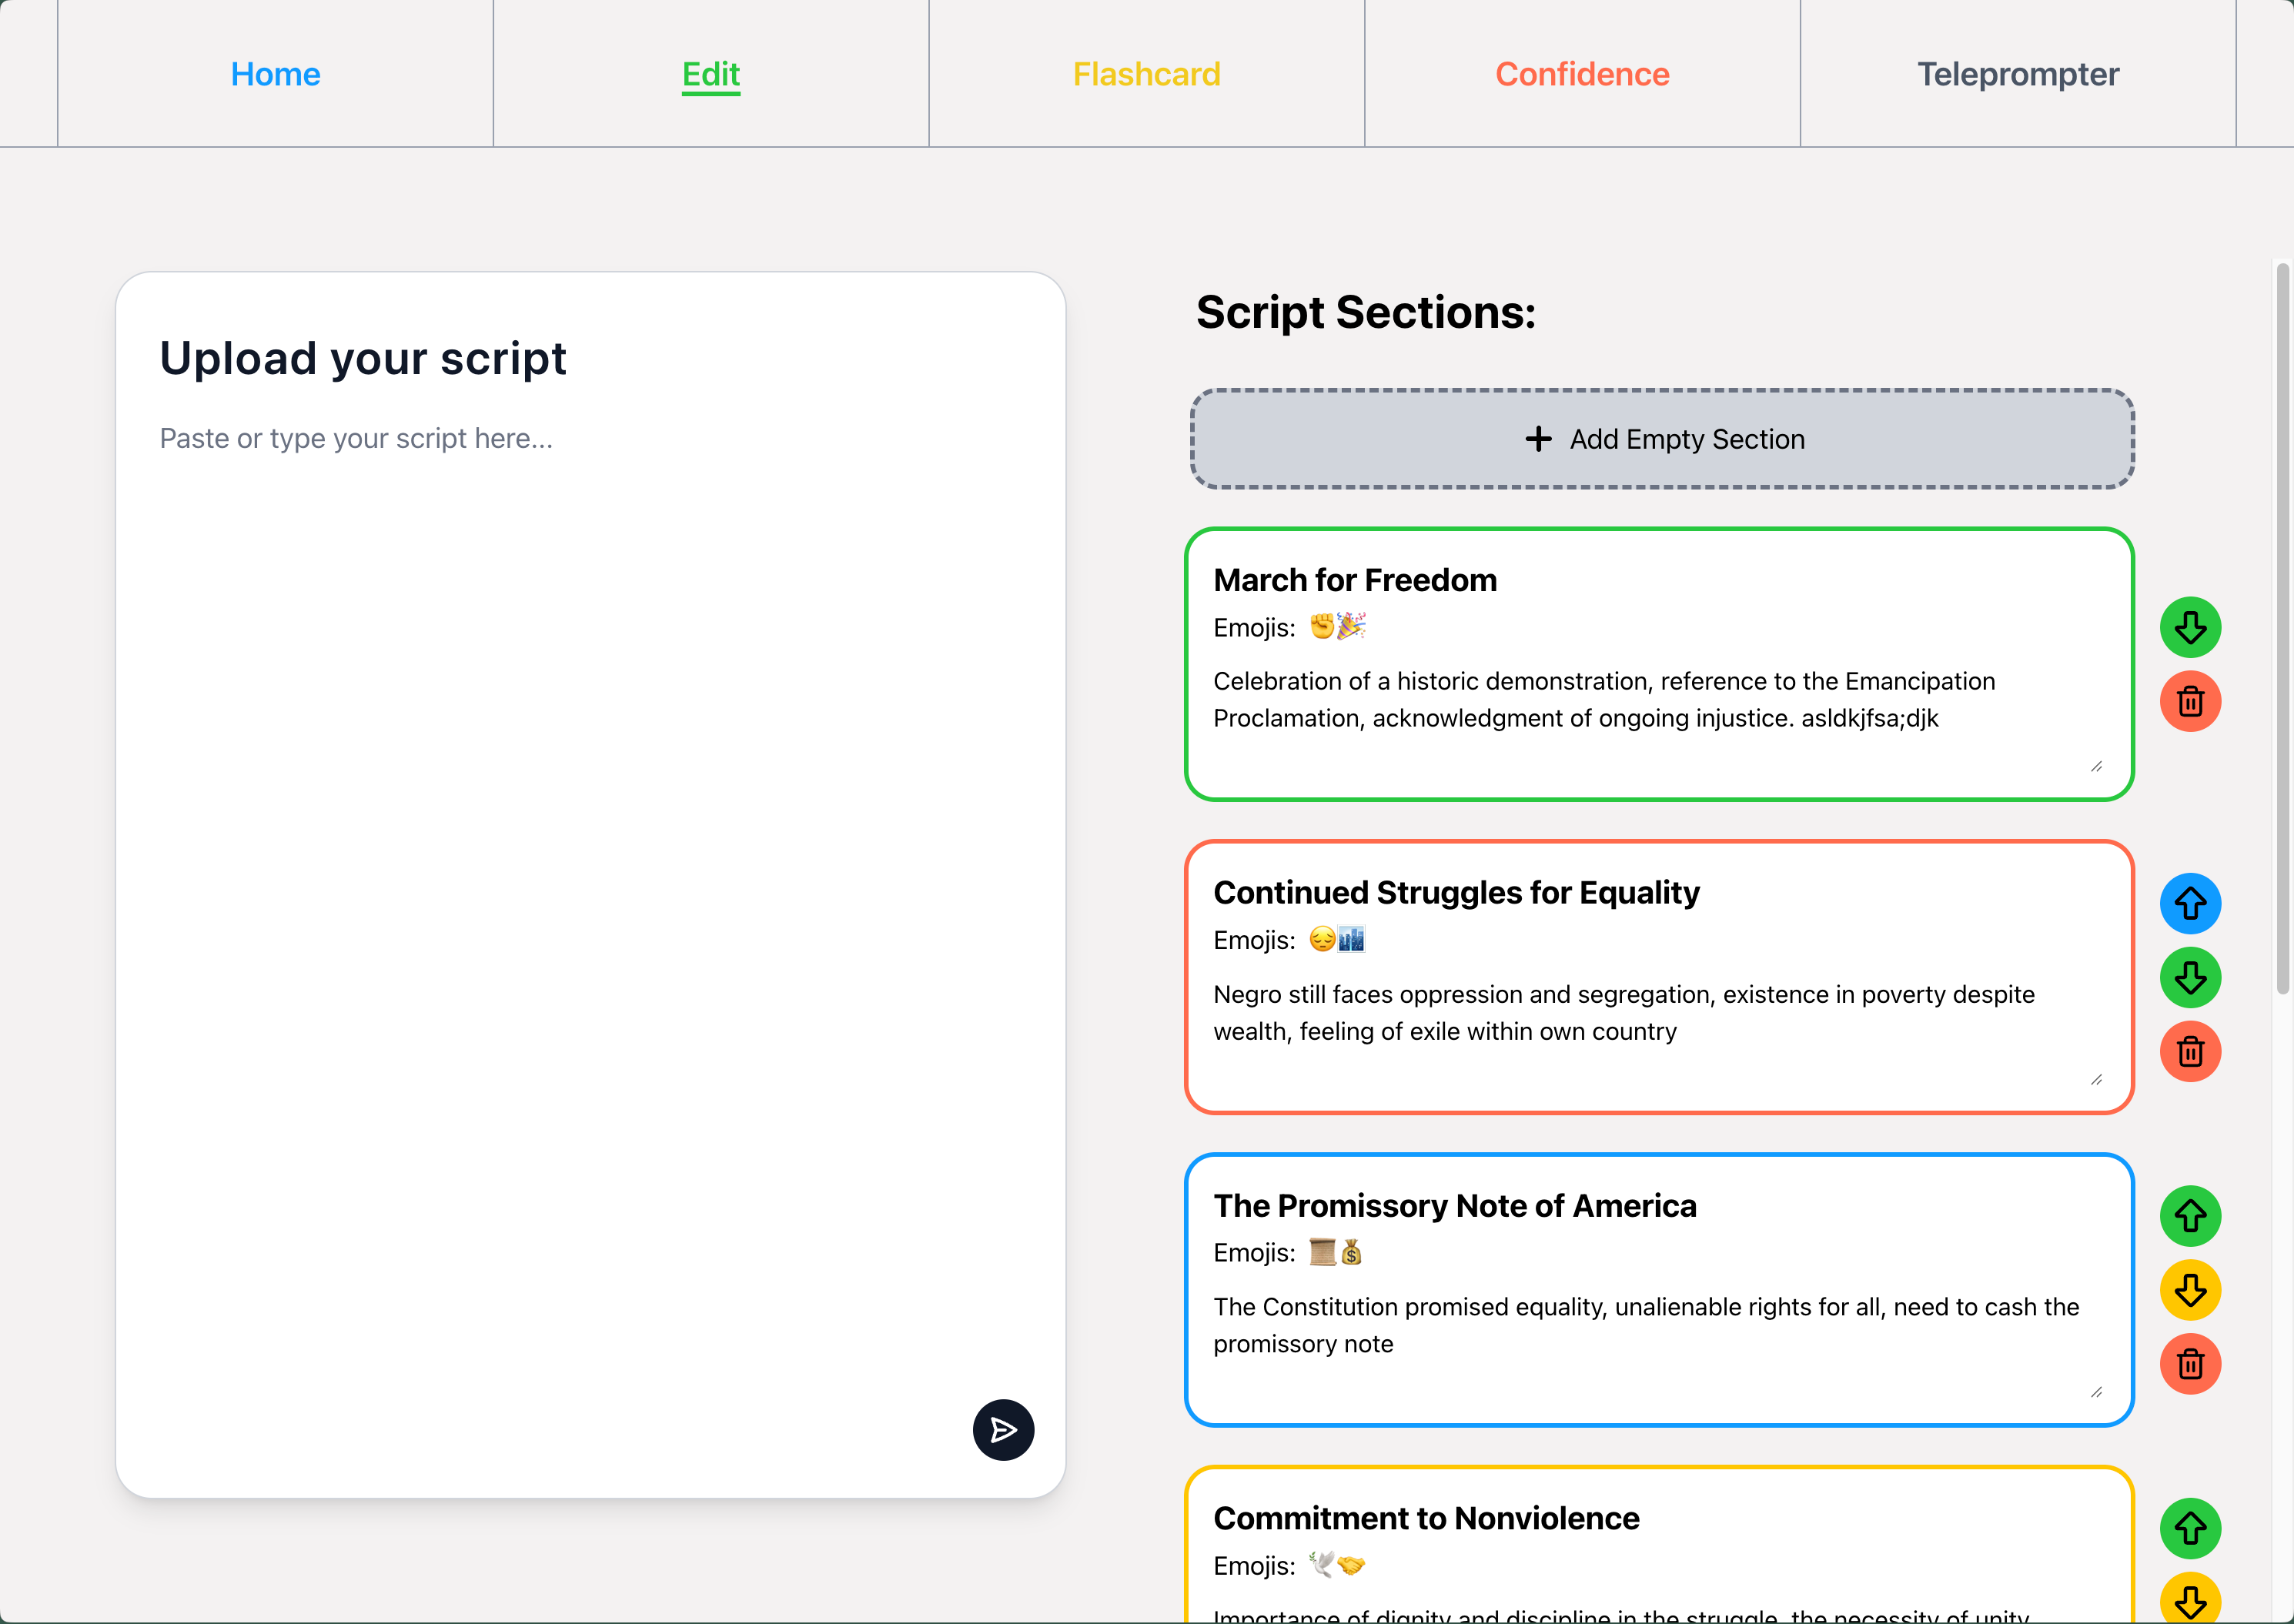
Task: Move March for Freedom section down
Action: [2189, 628]
